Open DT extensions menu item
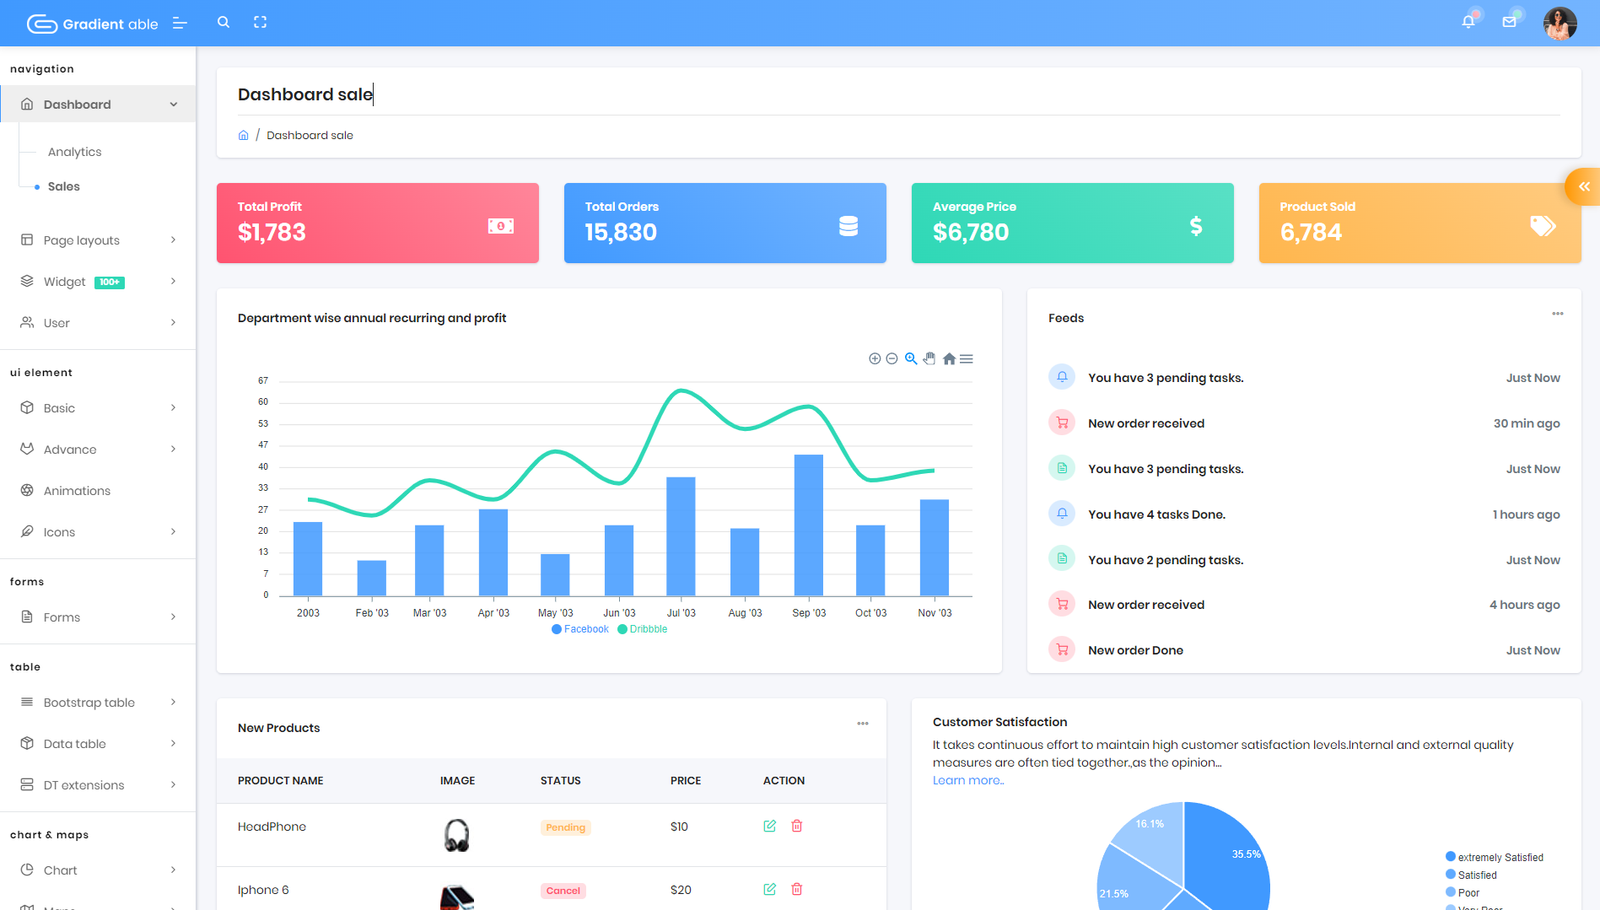Image resolution: width=1600 pixels, height=910 pixels. click(x=98, y=785)
